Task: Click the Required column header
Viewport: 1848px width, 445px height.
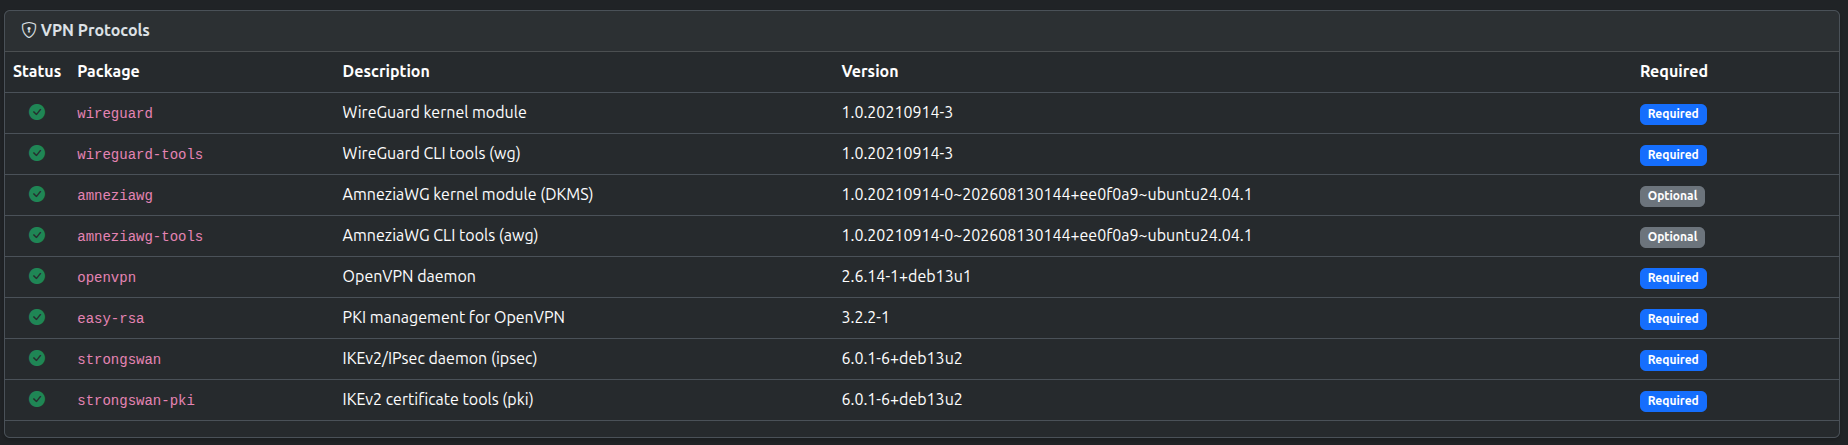Action: pos(1674,72)
